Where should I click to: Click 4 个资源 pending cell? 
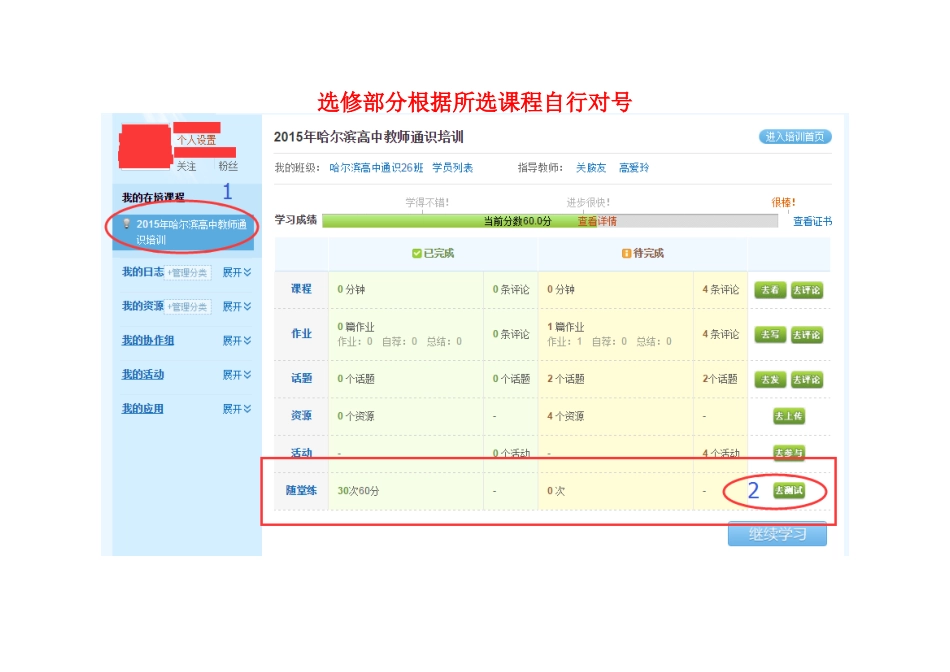(615, 416)
